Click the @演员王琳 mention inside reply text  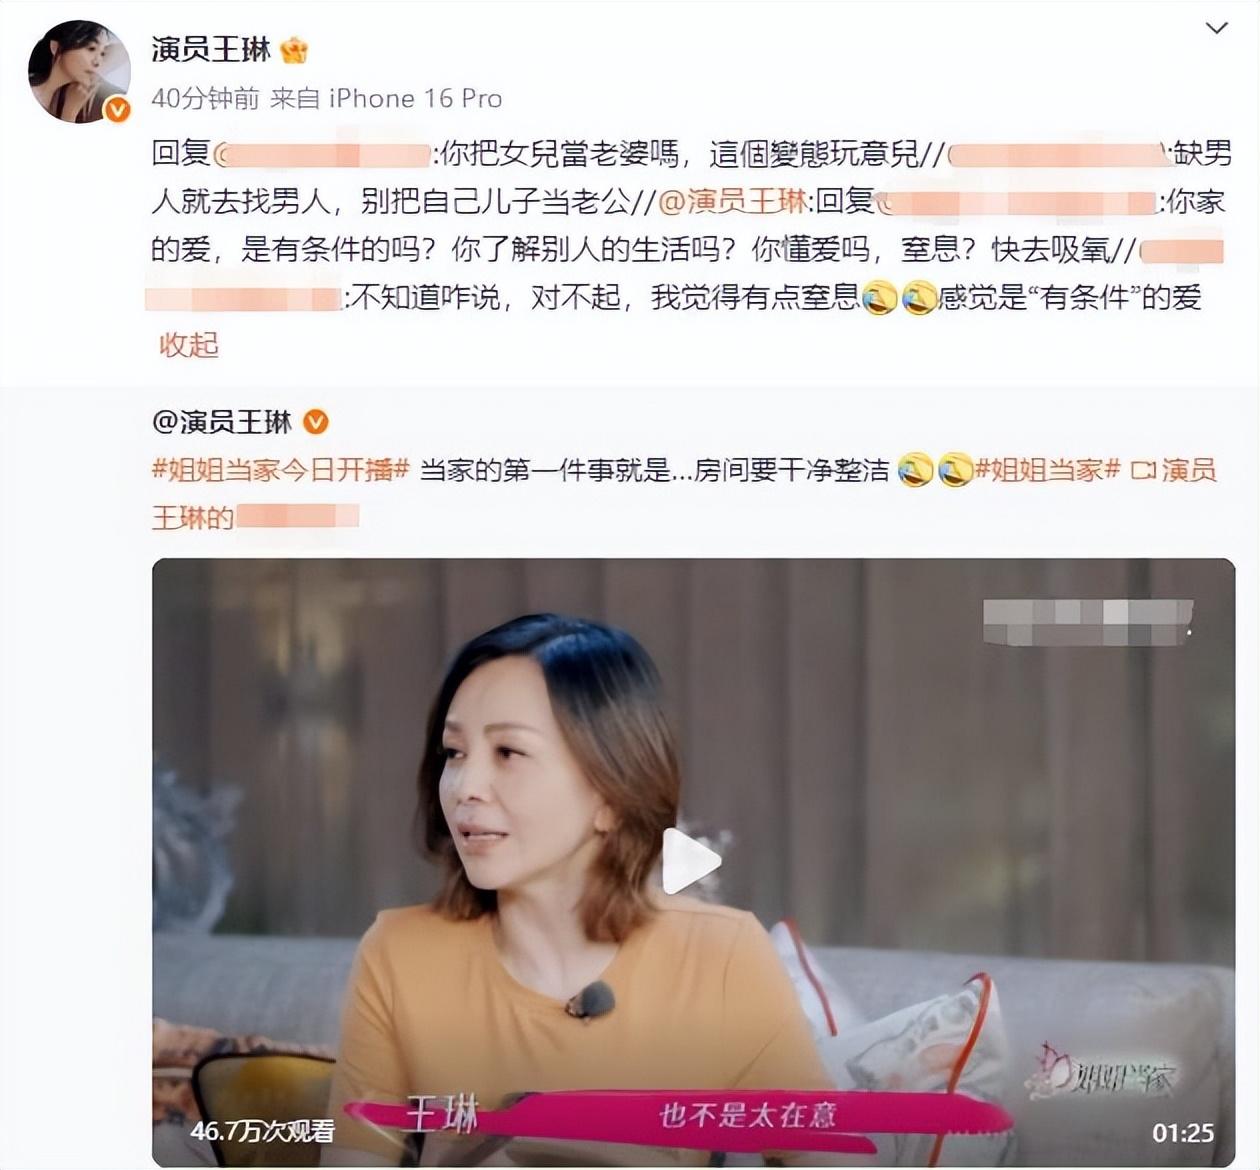pyautogui.click(x=732, y=201)
